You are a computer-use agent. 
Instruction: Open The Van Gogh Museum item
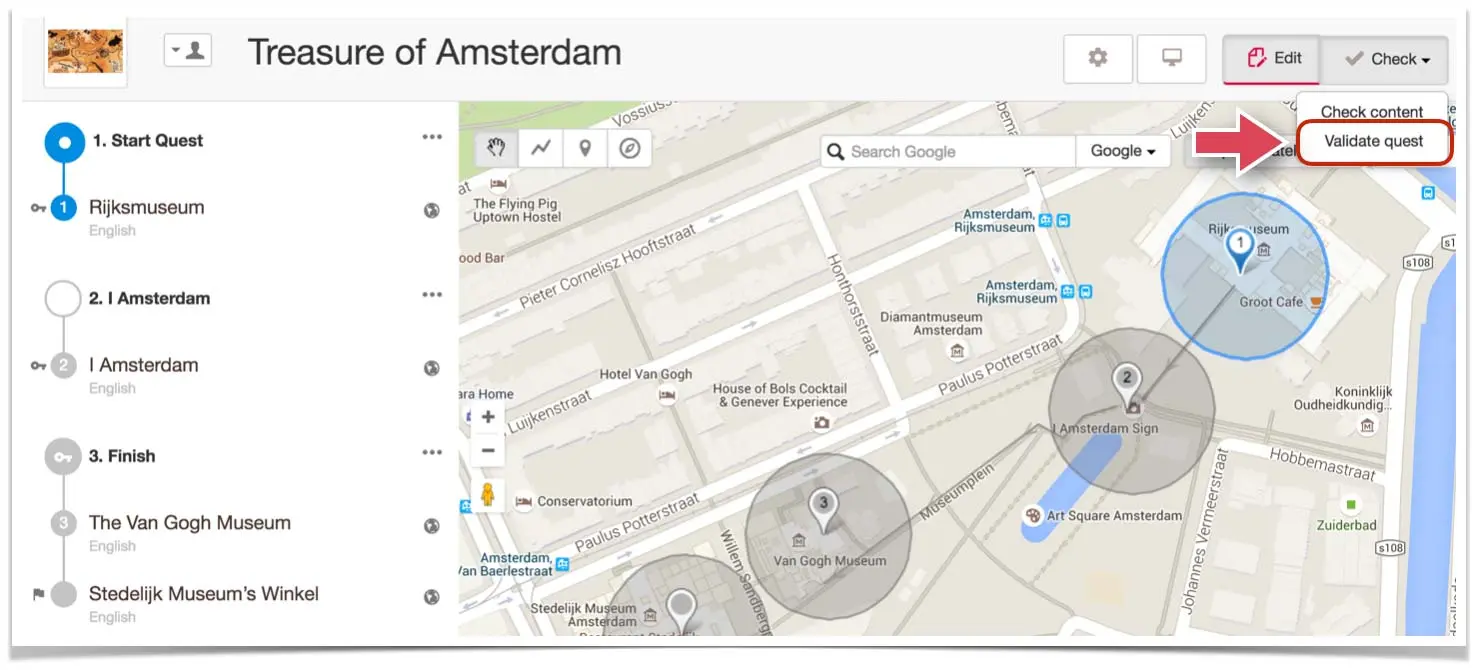[190, 523]
